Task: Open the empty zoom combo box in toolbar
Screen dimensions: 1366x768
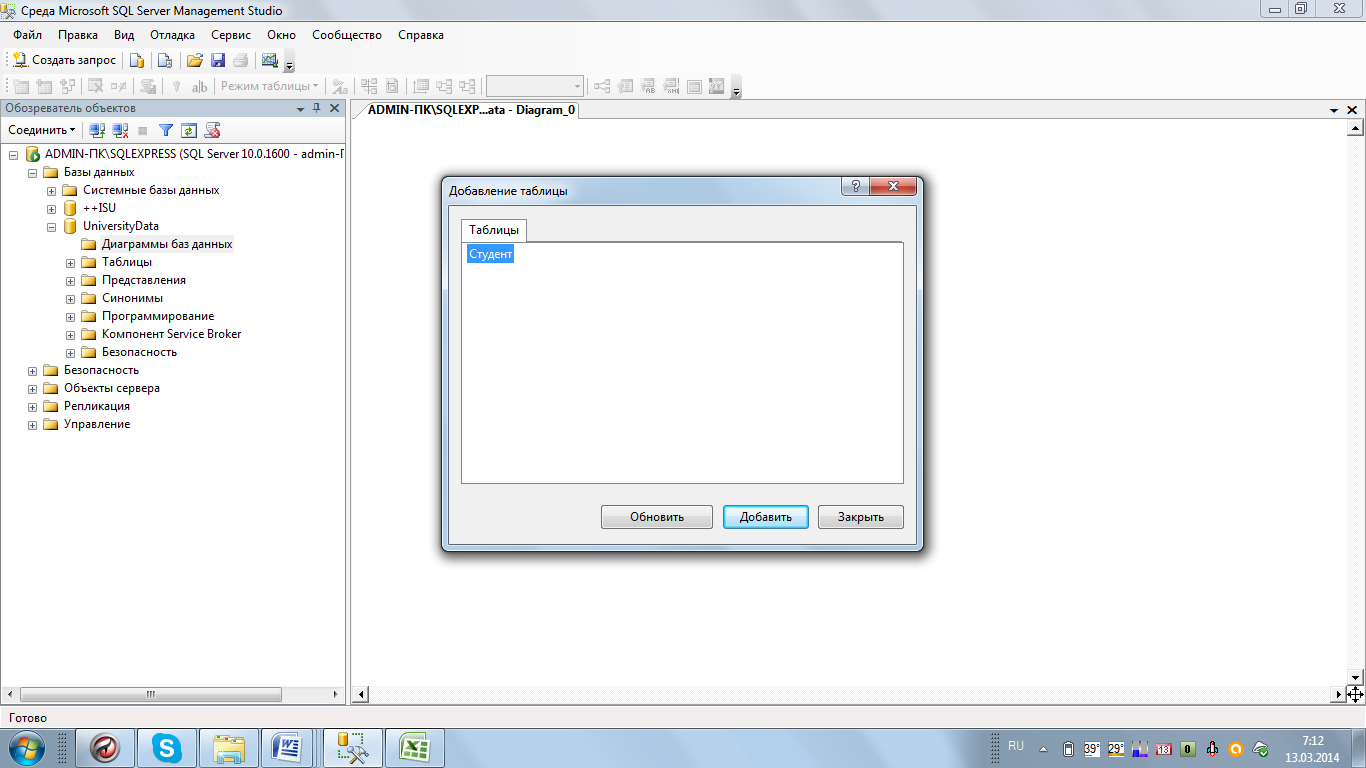Action: (534, 86)
